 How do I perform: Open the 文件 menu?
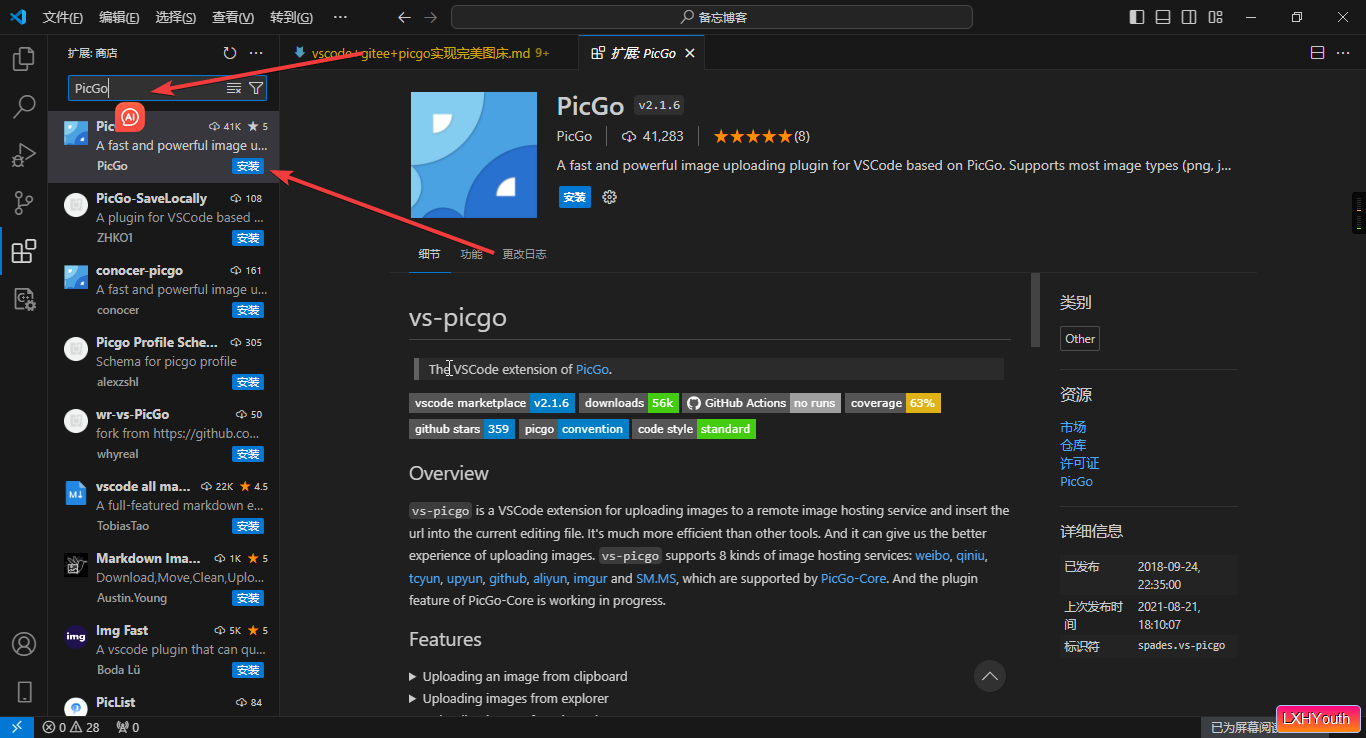[x=62, y=17]
